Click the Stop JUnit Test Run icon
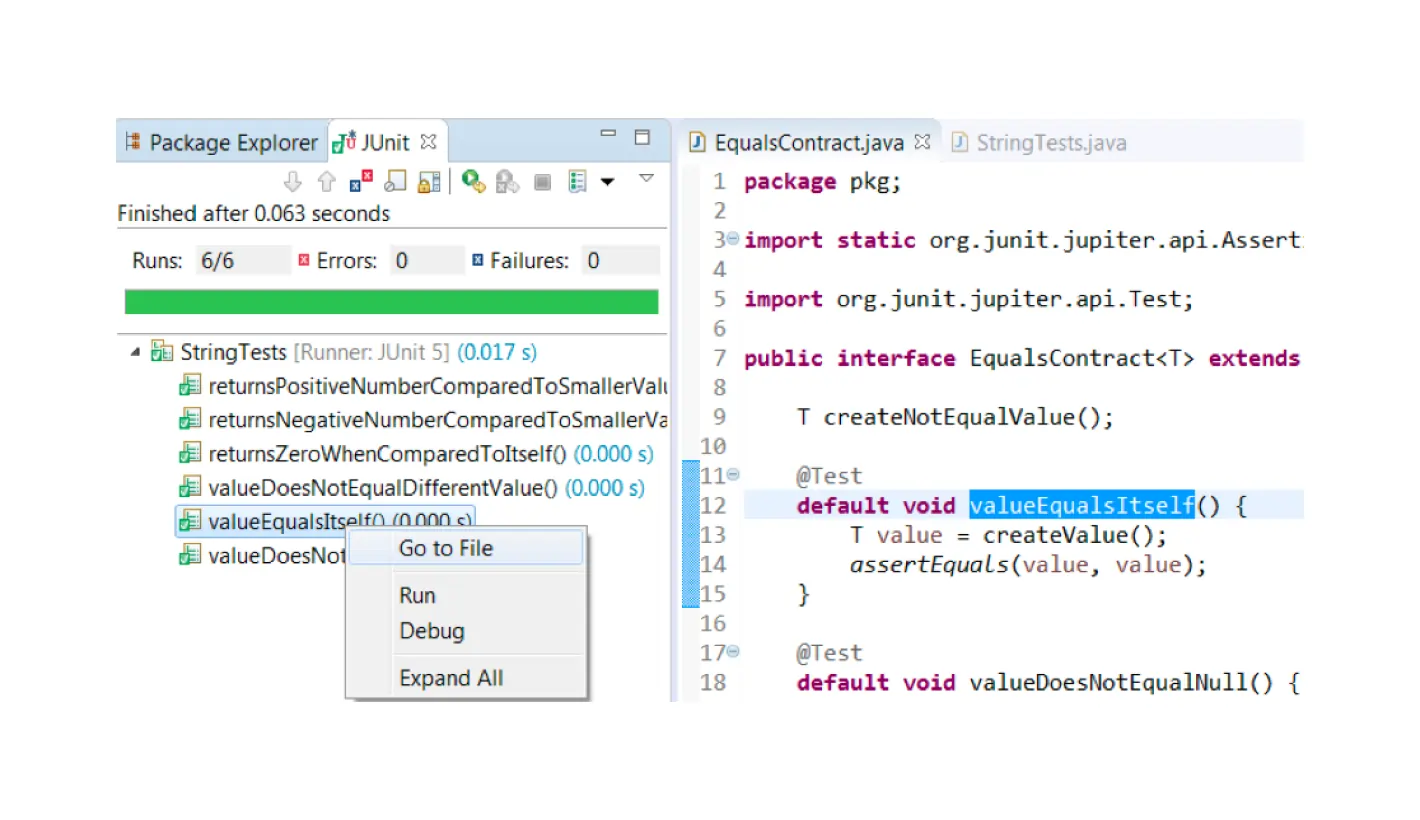The width and height of the screenshot is (1420, 820). (x=541, y=181)
